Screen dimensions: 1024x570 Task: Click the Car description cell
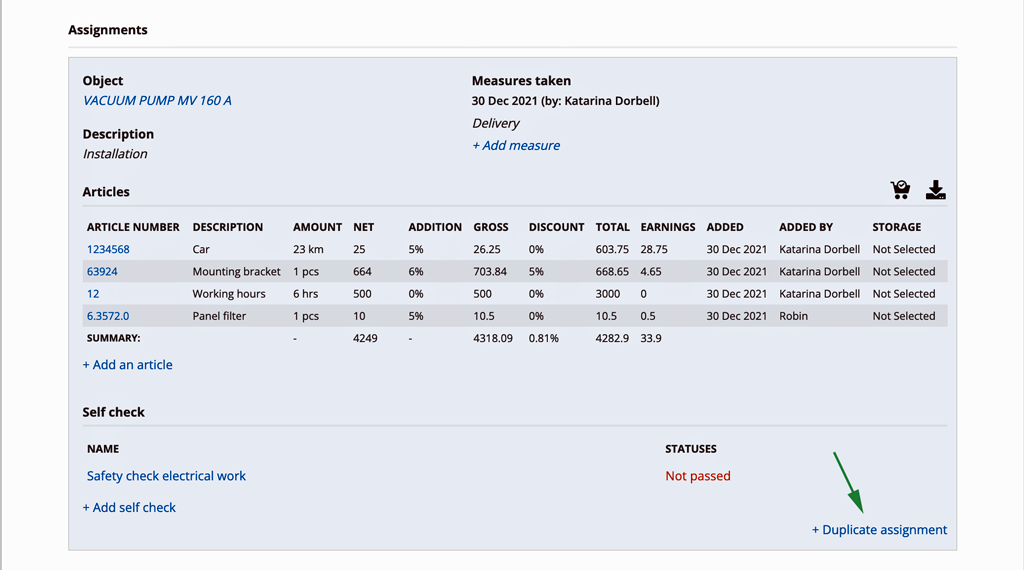pos(200,249)
